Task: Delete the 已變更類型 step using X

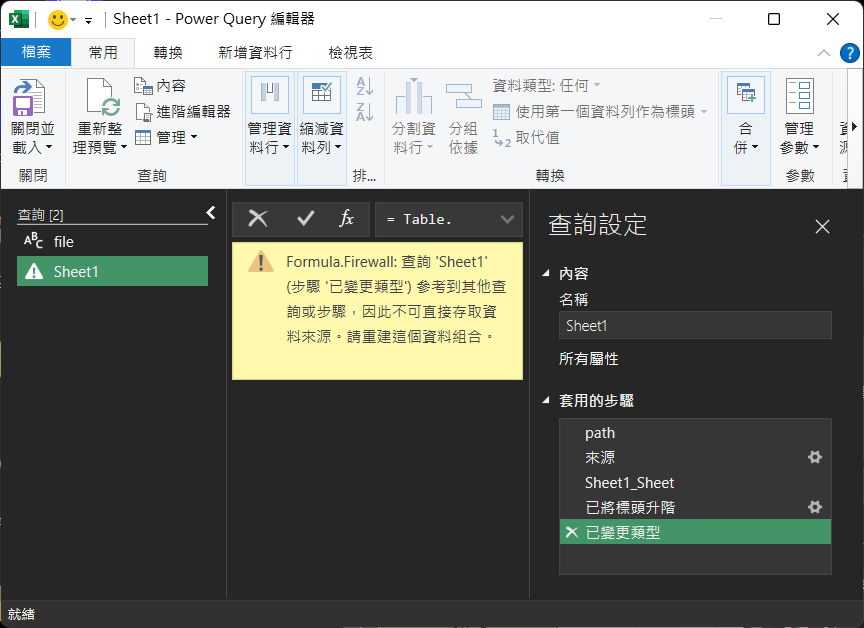Action: pos(571,533)
